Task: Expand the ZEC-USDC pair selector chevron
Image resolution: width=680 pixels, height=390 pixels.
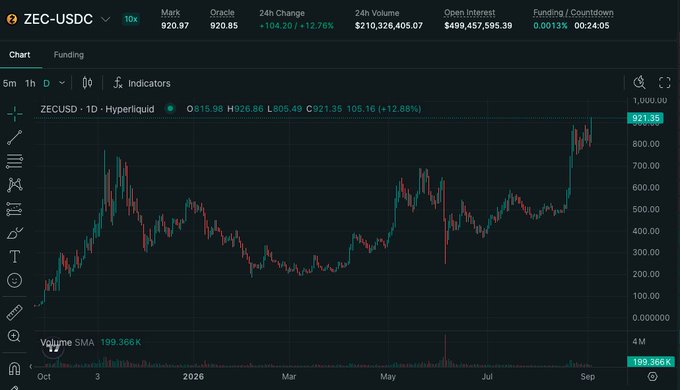Action: [x=105, y=20]
